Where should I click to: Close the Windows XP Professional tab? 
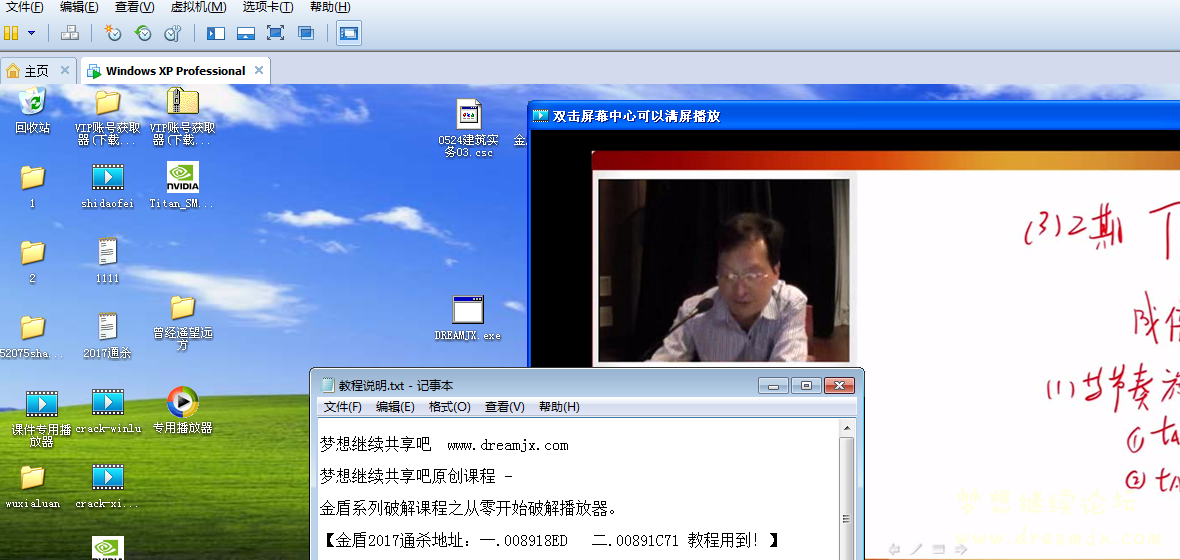pyautogui.click(x=258, y=70)
